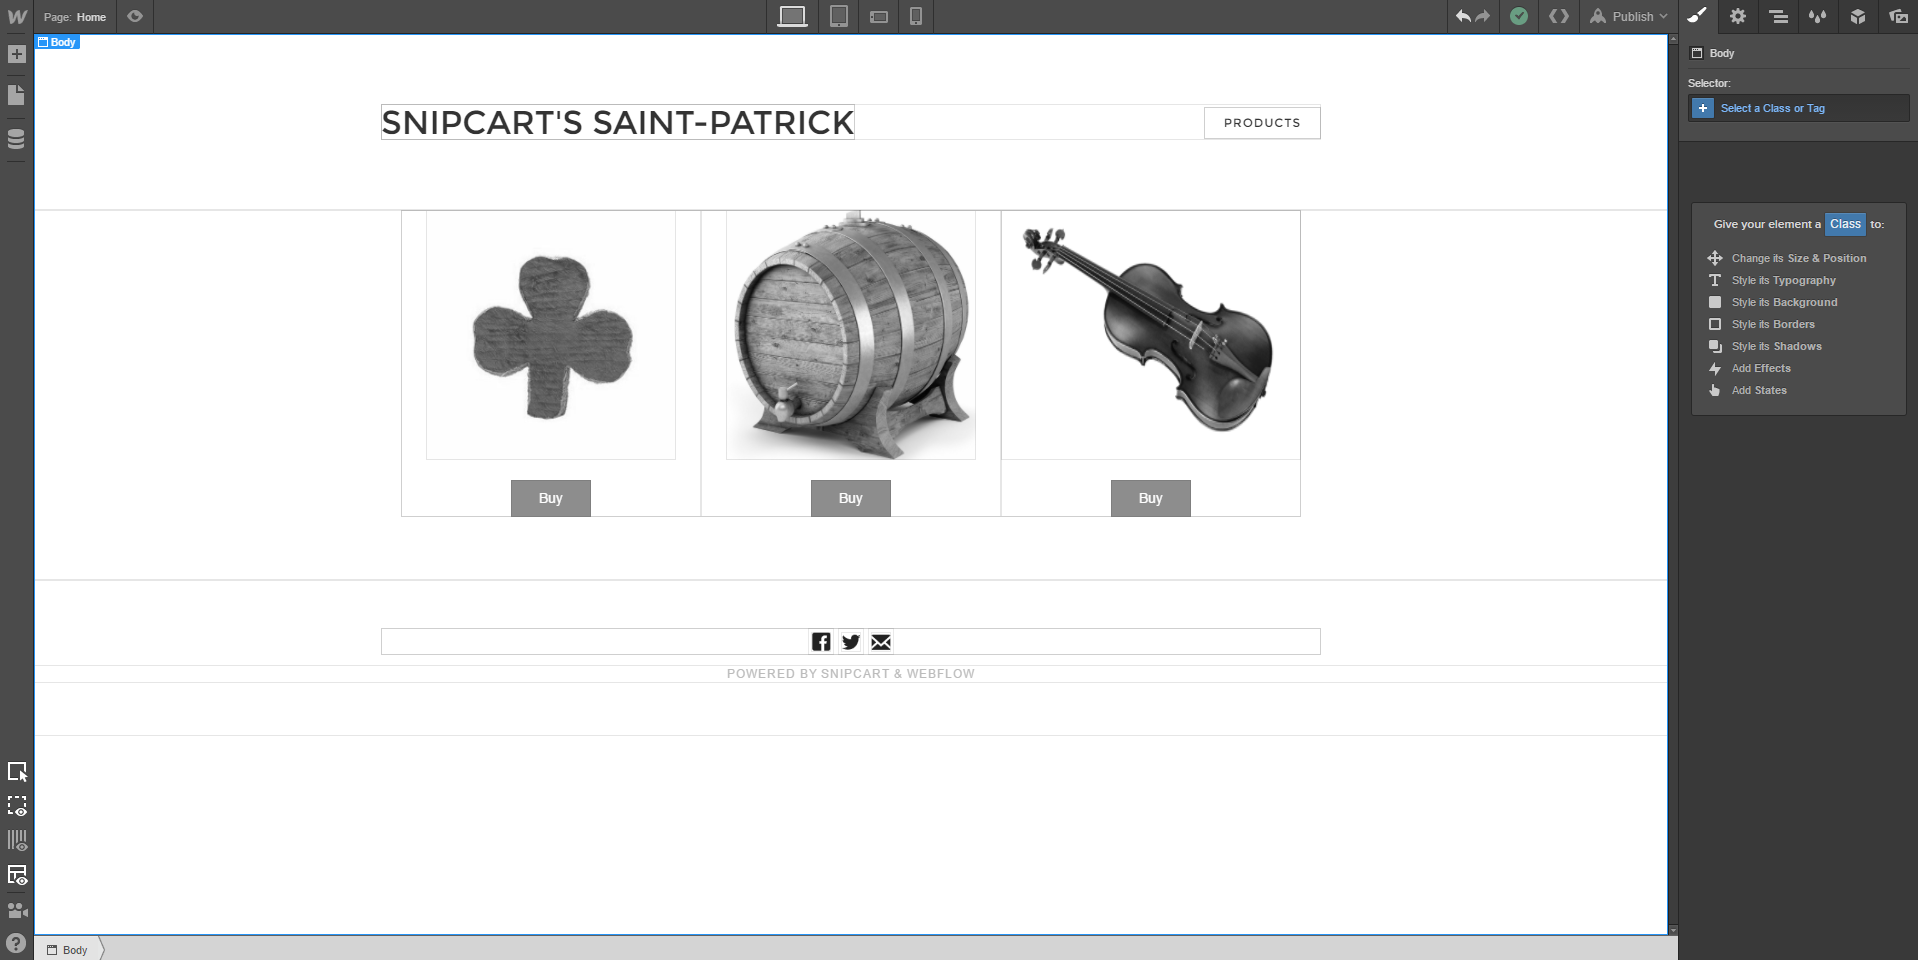The height and width of the screenshot is (960, 1918).
Task: Click the redo arrow
Action: (1483, 17)
